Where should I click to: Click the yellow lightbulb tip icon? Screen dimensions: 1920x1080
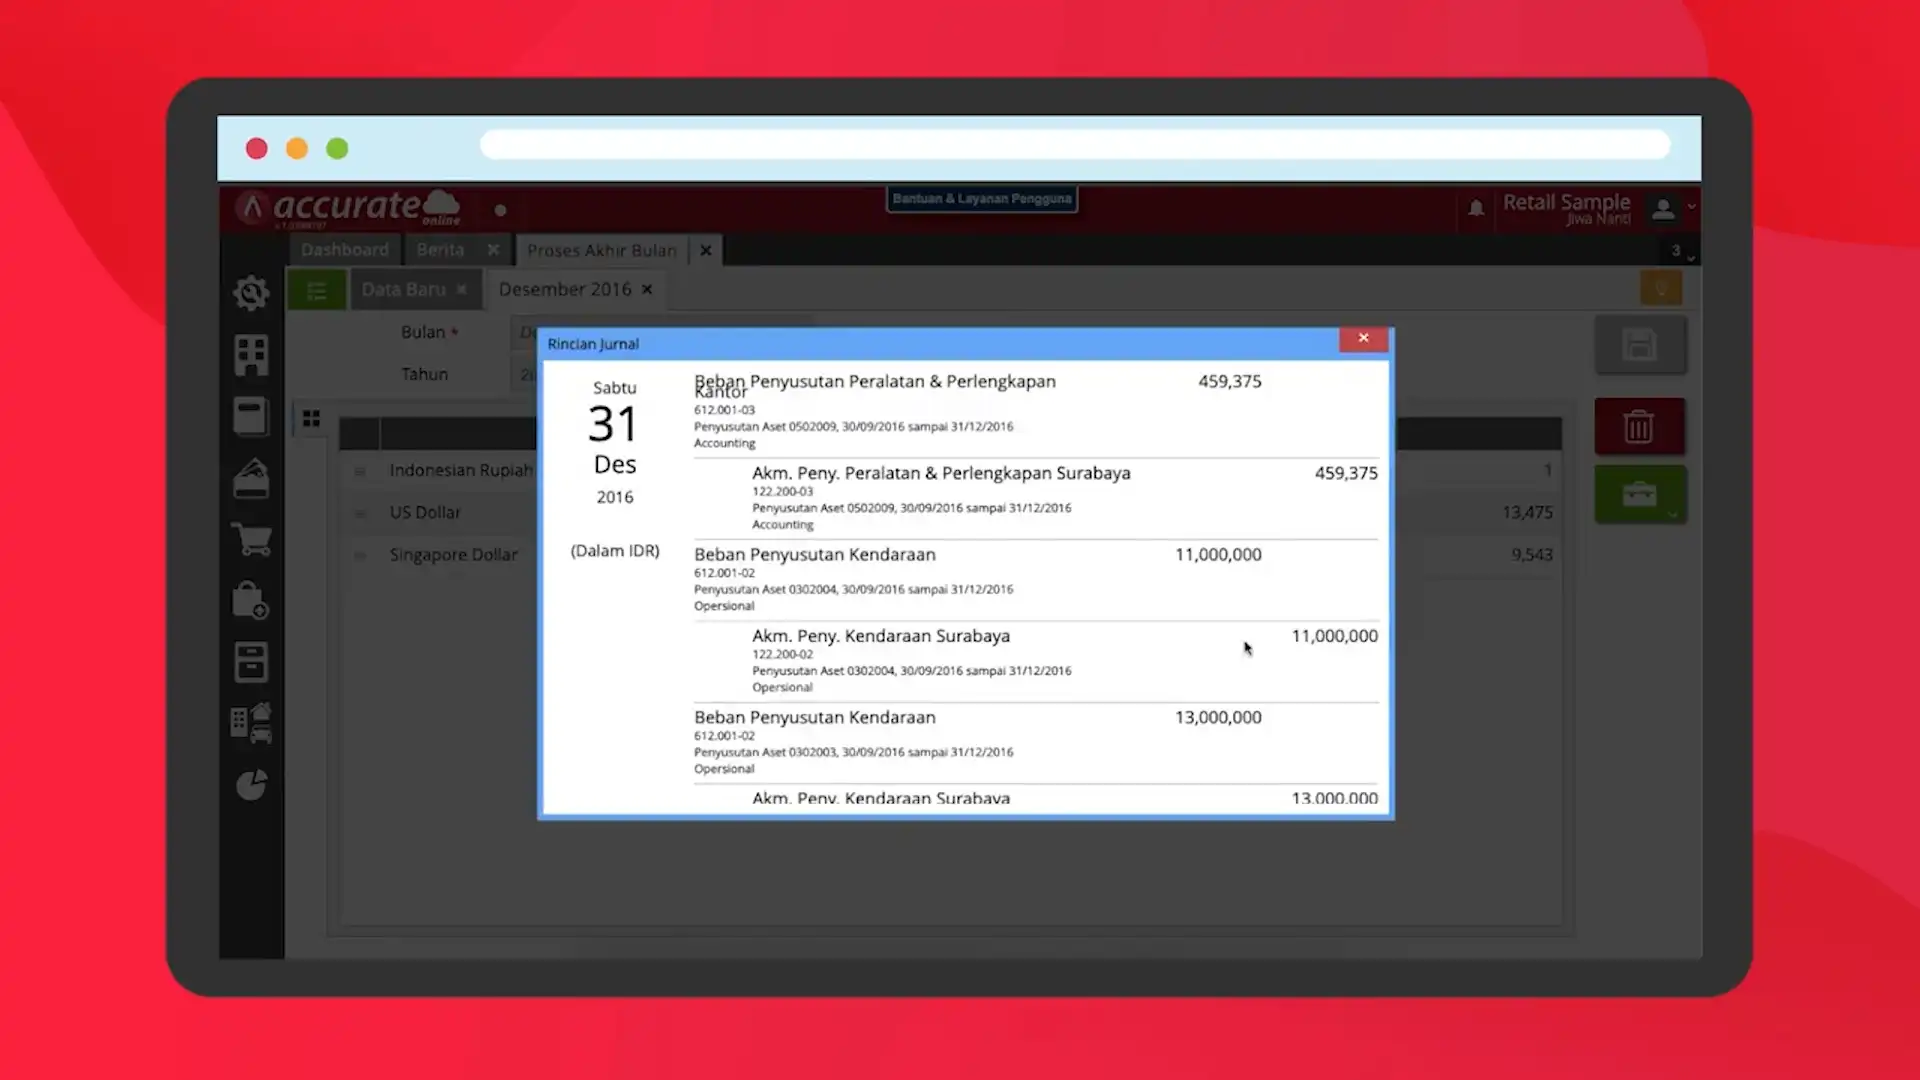click(x=1661, y=289)
